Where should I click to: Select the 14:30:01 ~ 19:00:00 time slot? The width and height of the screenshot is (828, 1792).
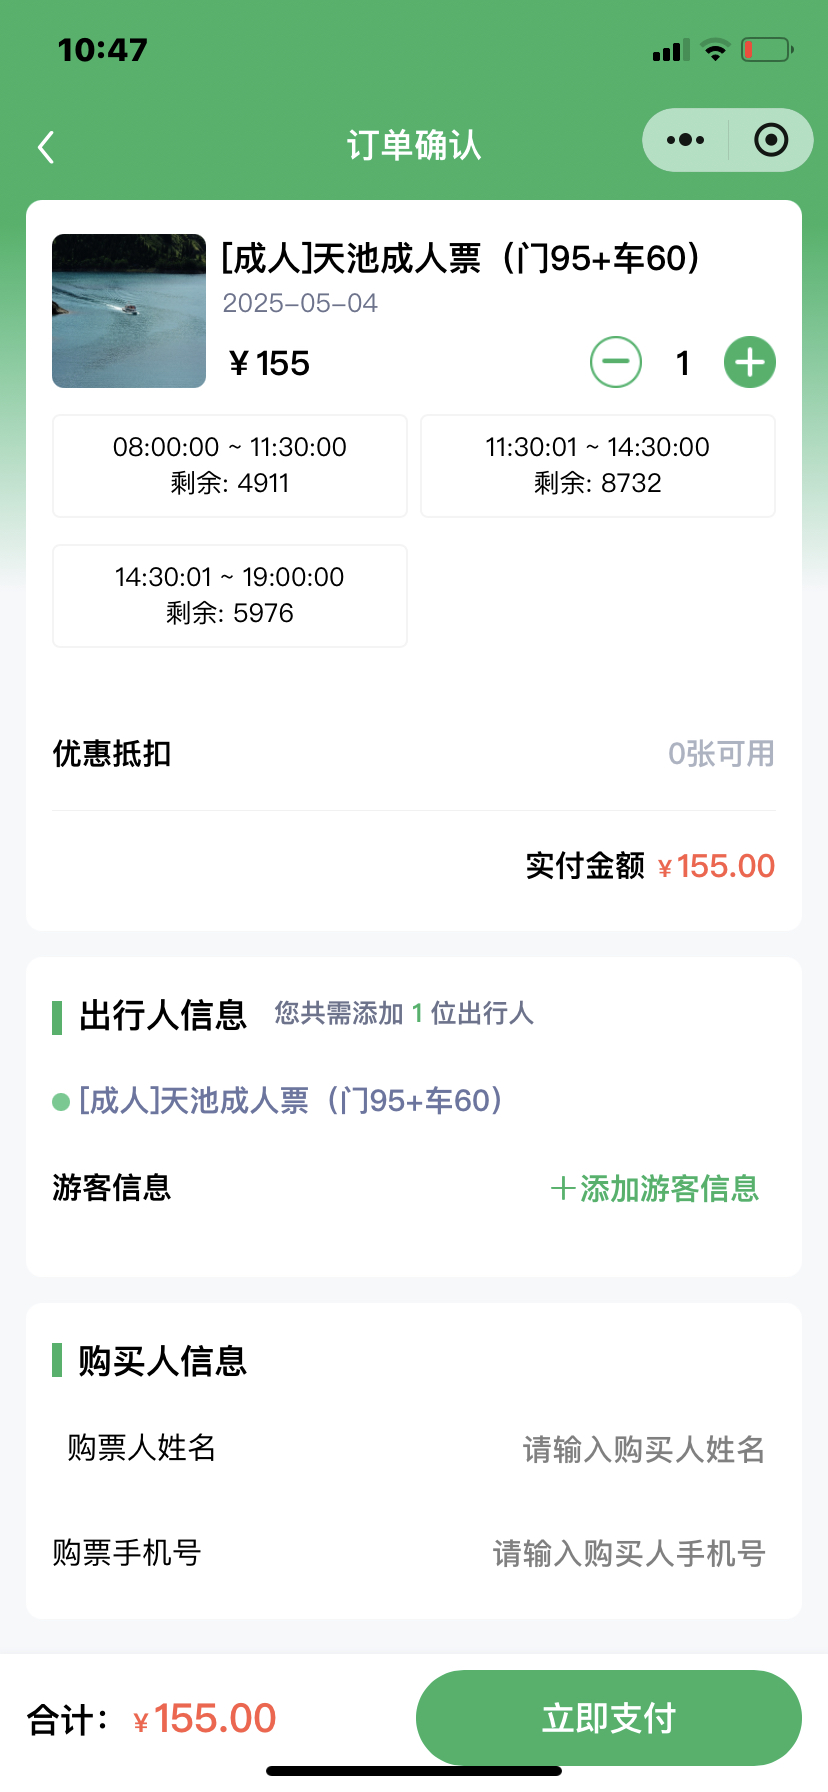click(230, 596)
